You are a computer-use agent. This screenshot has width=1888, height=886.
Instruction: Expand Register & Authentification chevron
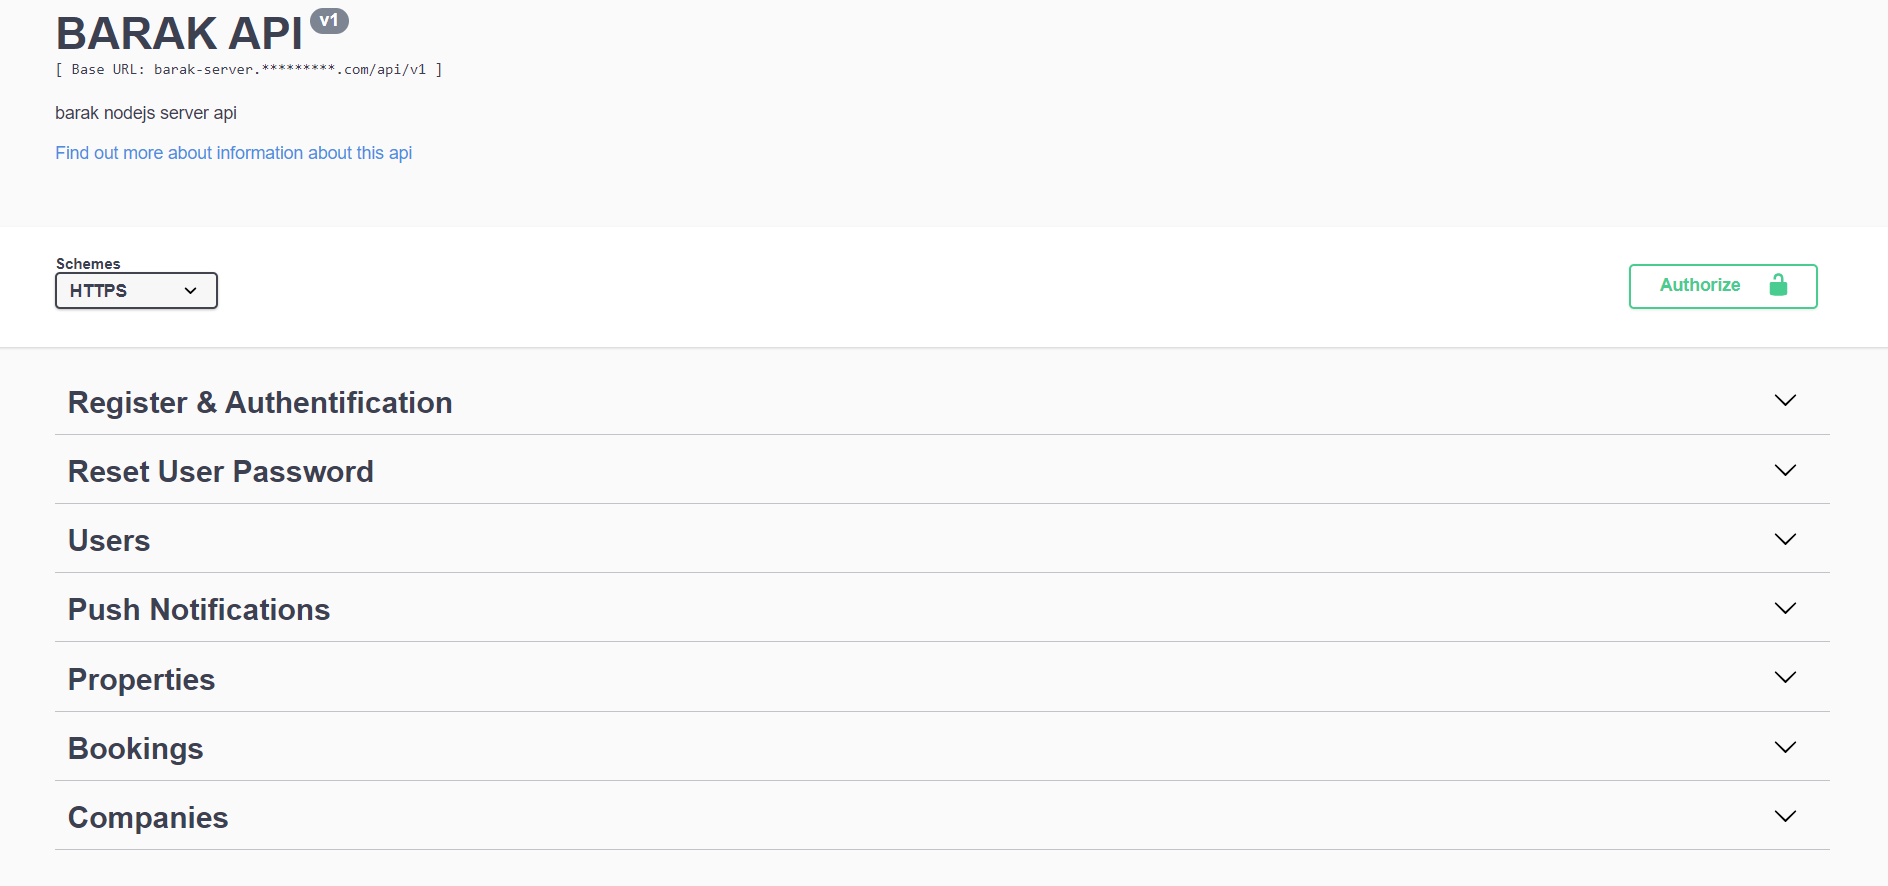[1785, 400]
